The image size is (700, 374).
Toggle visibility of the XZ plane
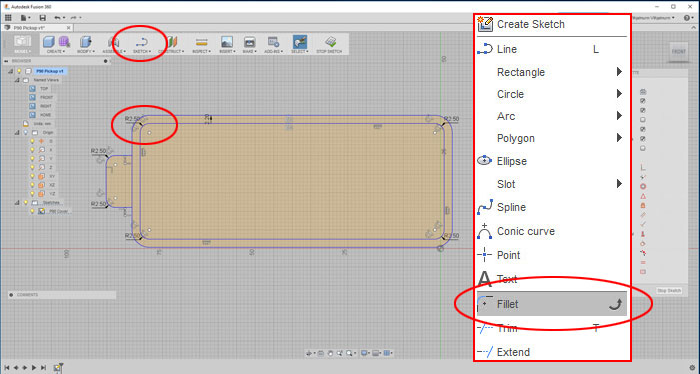point(32,185)
